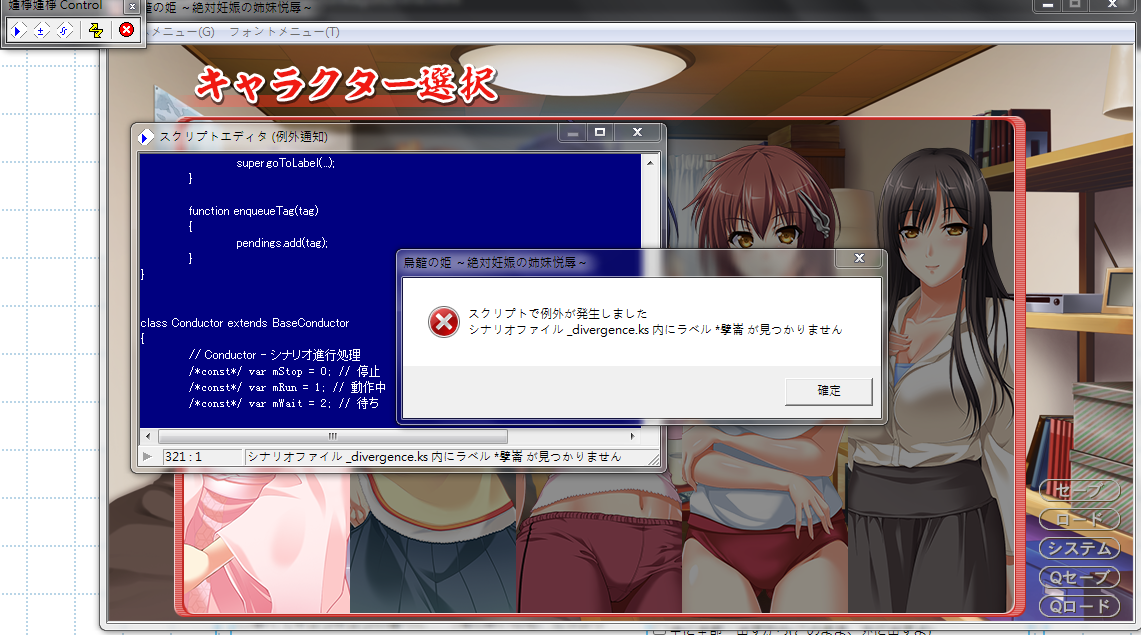Click the blue play arrow in Control toolbar
This screenshot has height=635, width=1141.
(x=18, y=30)
